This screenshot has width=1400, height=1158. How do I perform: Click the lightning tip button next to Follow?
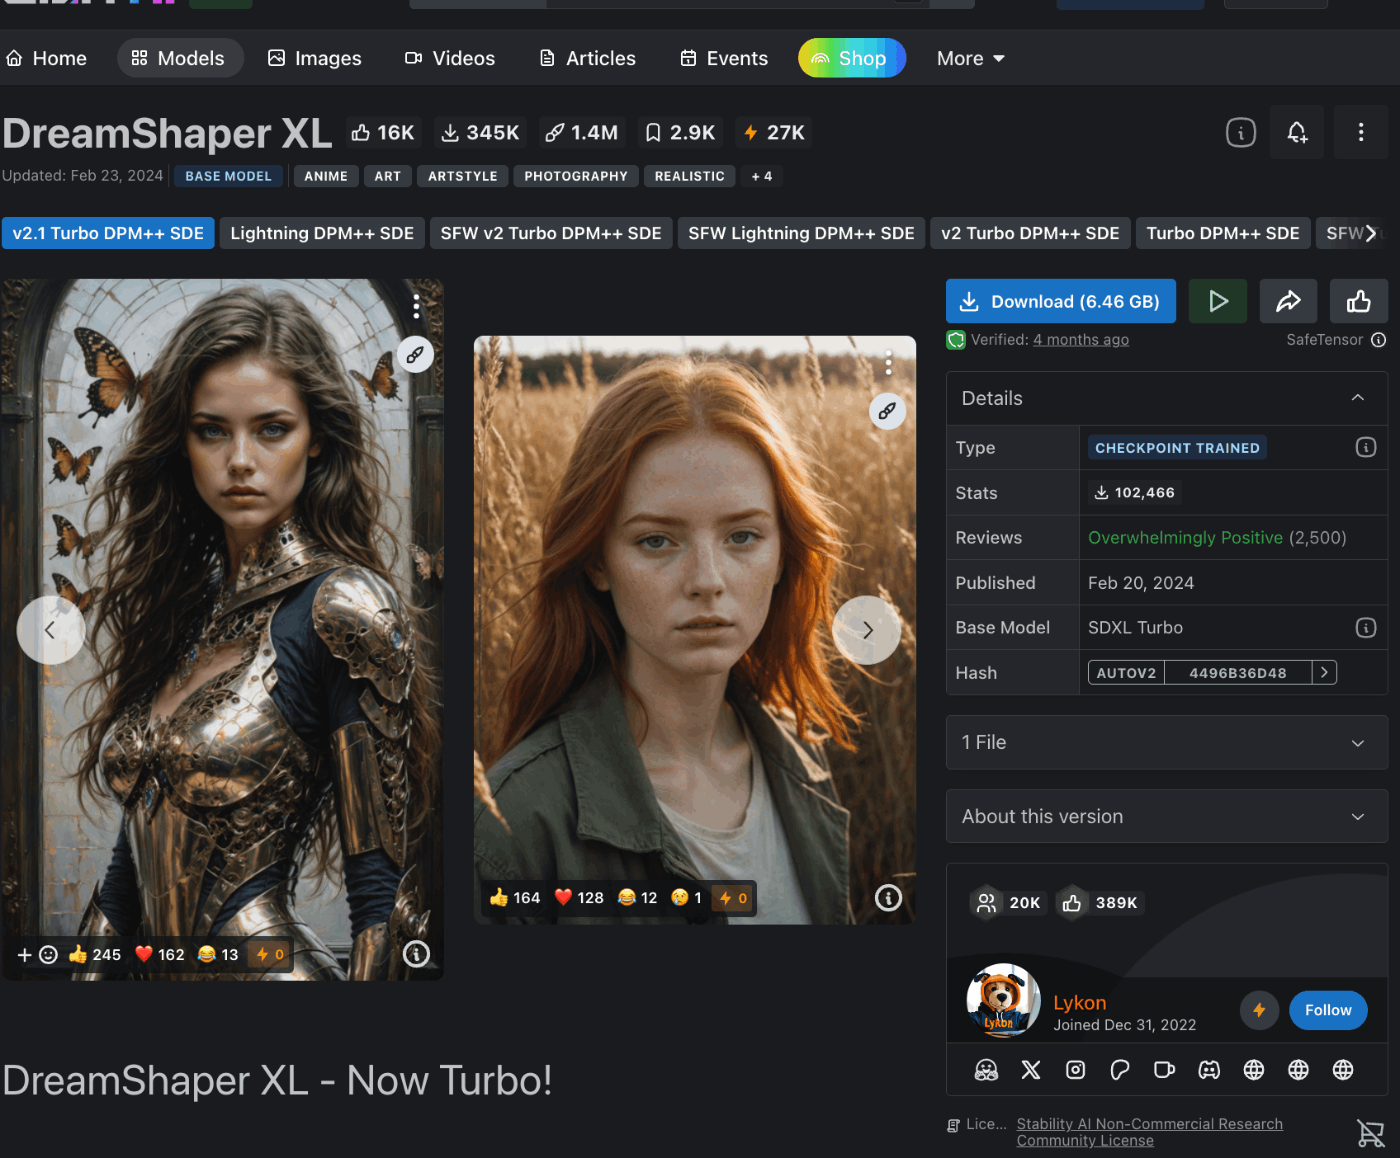point(1259,1010)
